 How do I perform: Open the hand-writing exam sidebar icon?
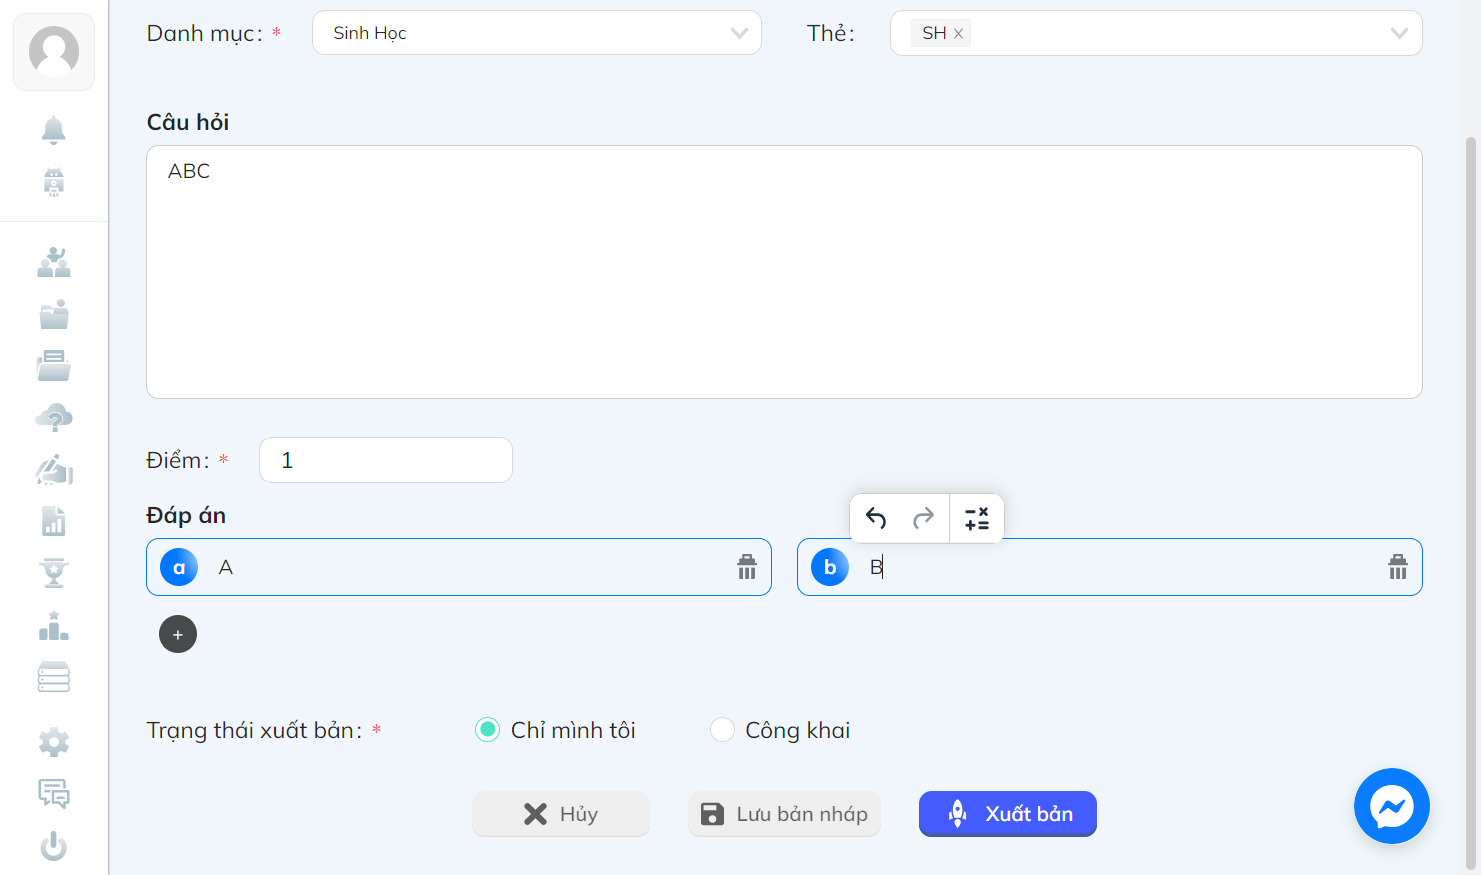(54, 470)
